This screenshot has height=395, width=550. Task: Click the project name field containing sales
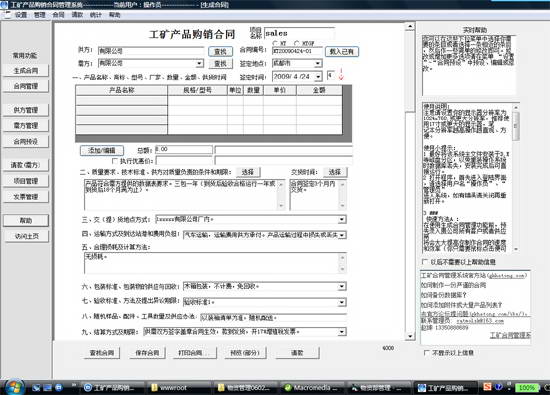point(299,33)
